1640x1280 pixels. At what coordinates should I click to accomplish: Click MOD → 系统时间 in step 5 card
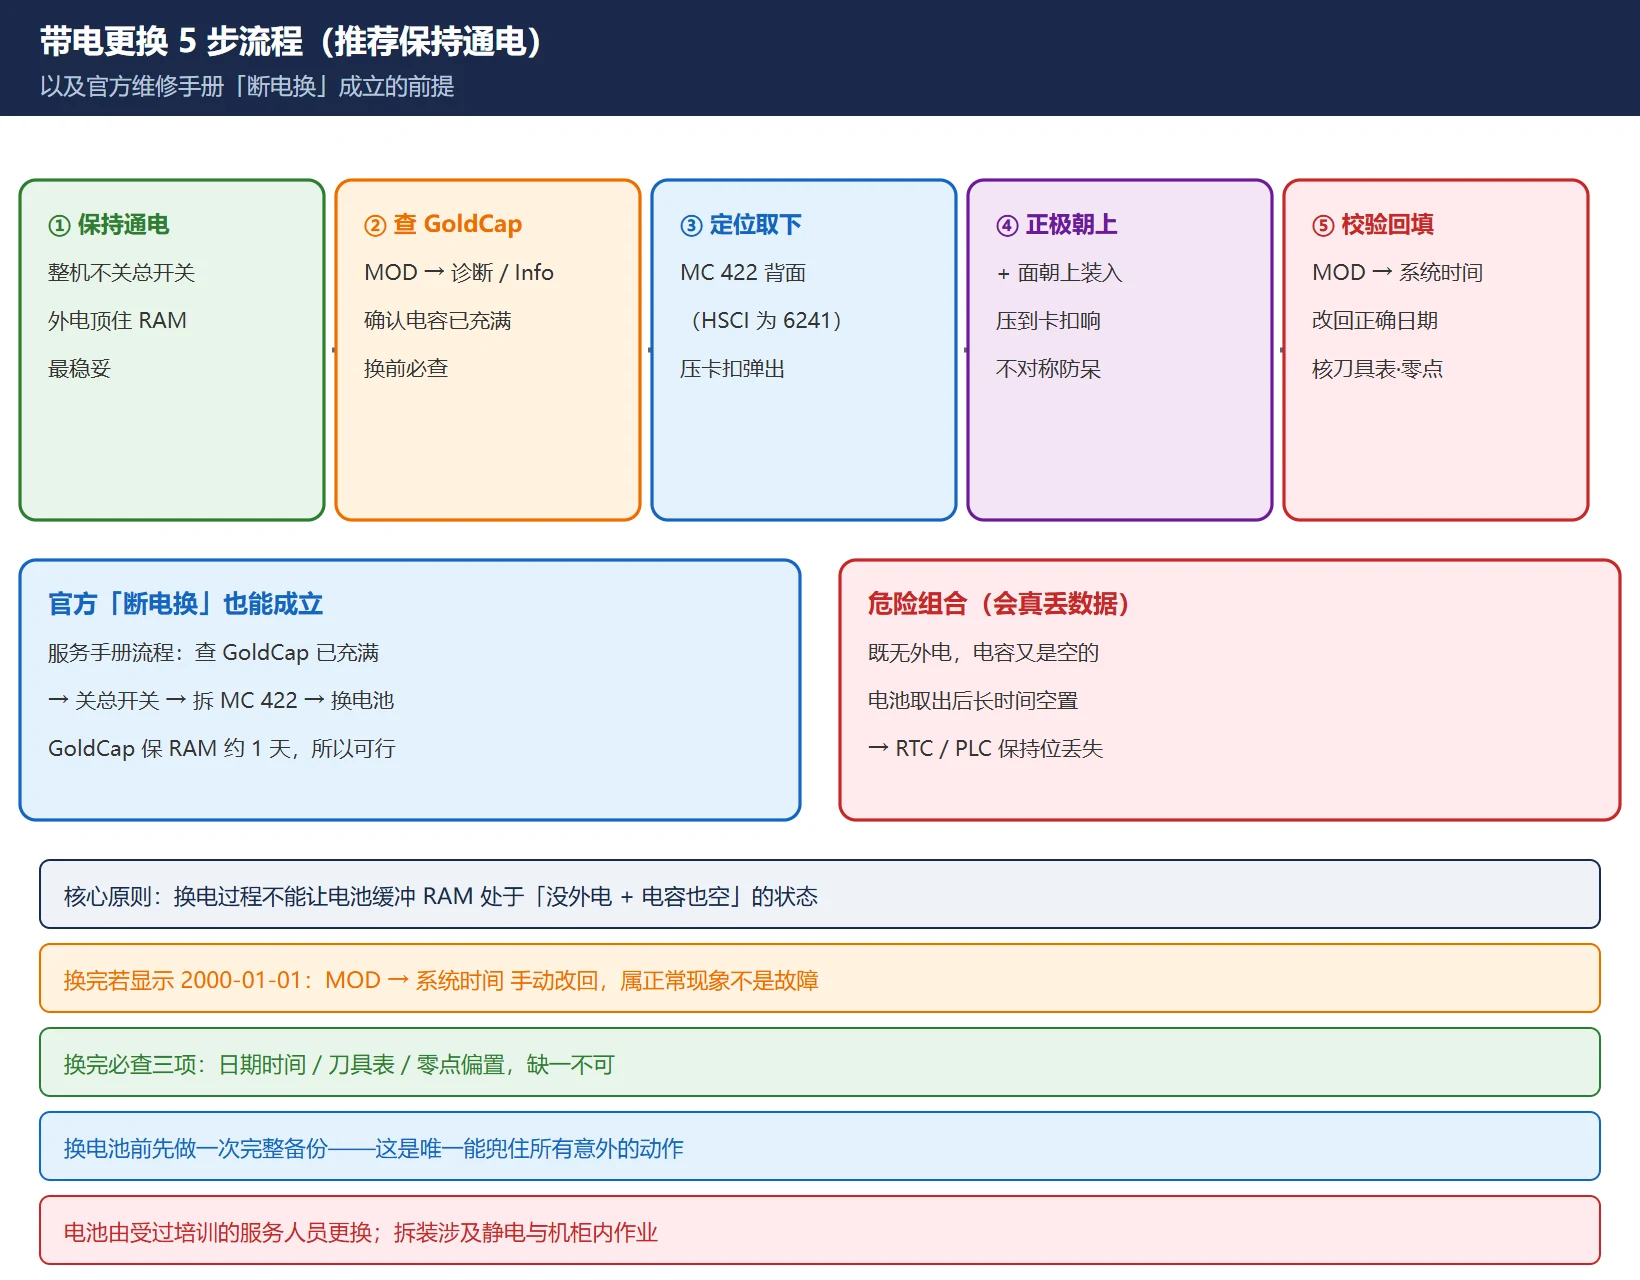coord(1397,272)
